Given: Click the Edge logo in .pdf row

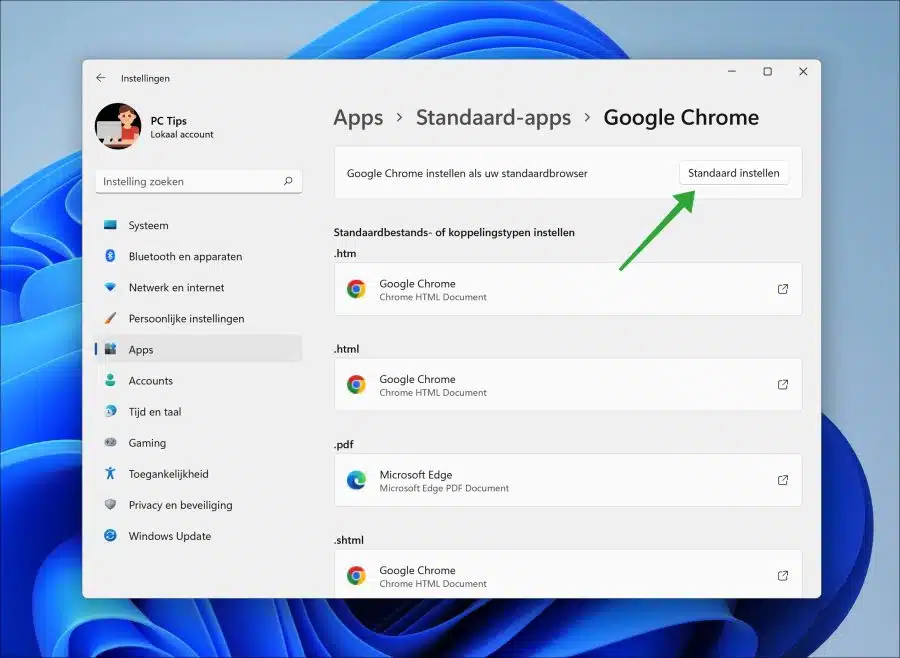Looking at the screenshot, I should click(356, 480).
